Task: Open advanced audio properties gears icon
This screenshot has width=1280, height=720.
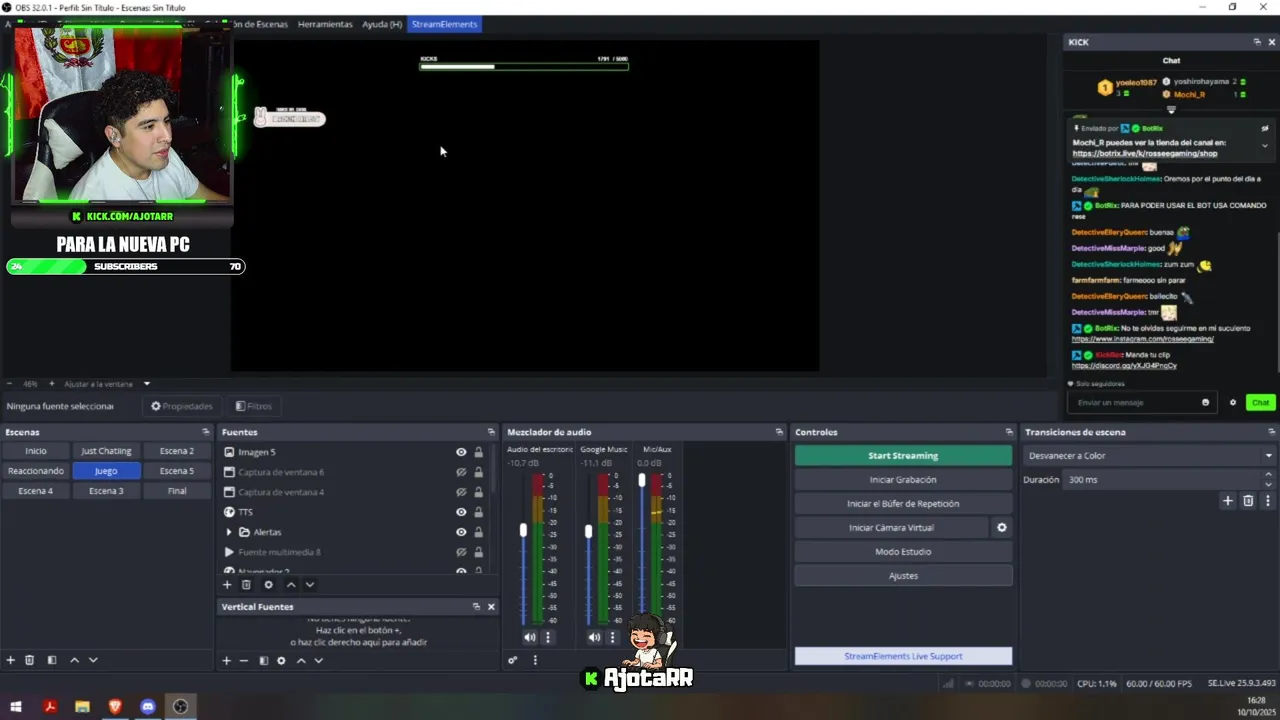Action: [x=513, y=660]
